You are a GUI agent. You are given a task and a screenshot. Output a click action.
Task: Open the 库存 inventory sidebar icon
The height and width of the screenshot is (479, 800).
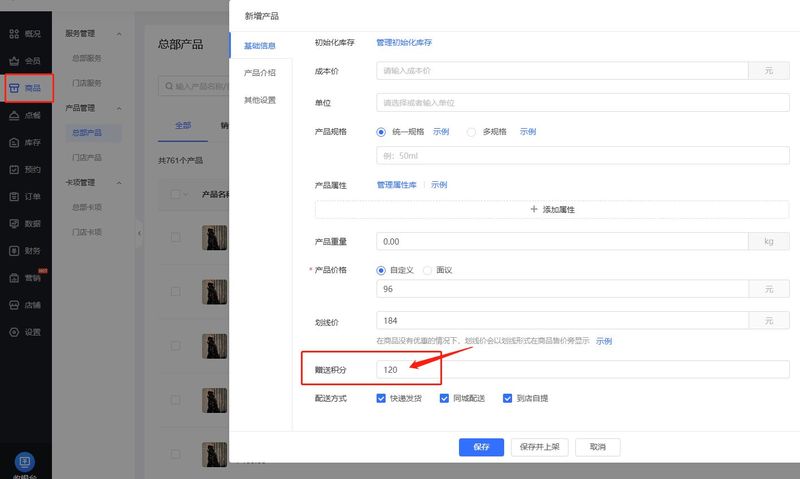[x=14, y=142]
